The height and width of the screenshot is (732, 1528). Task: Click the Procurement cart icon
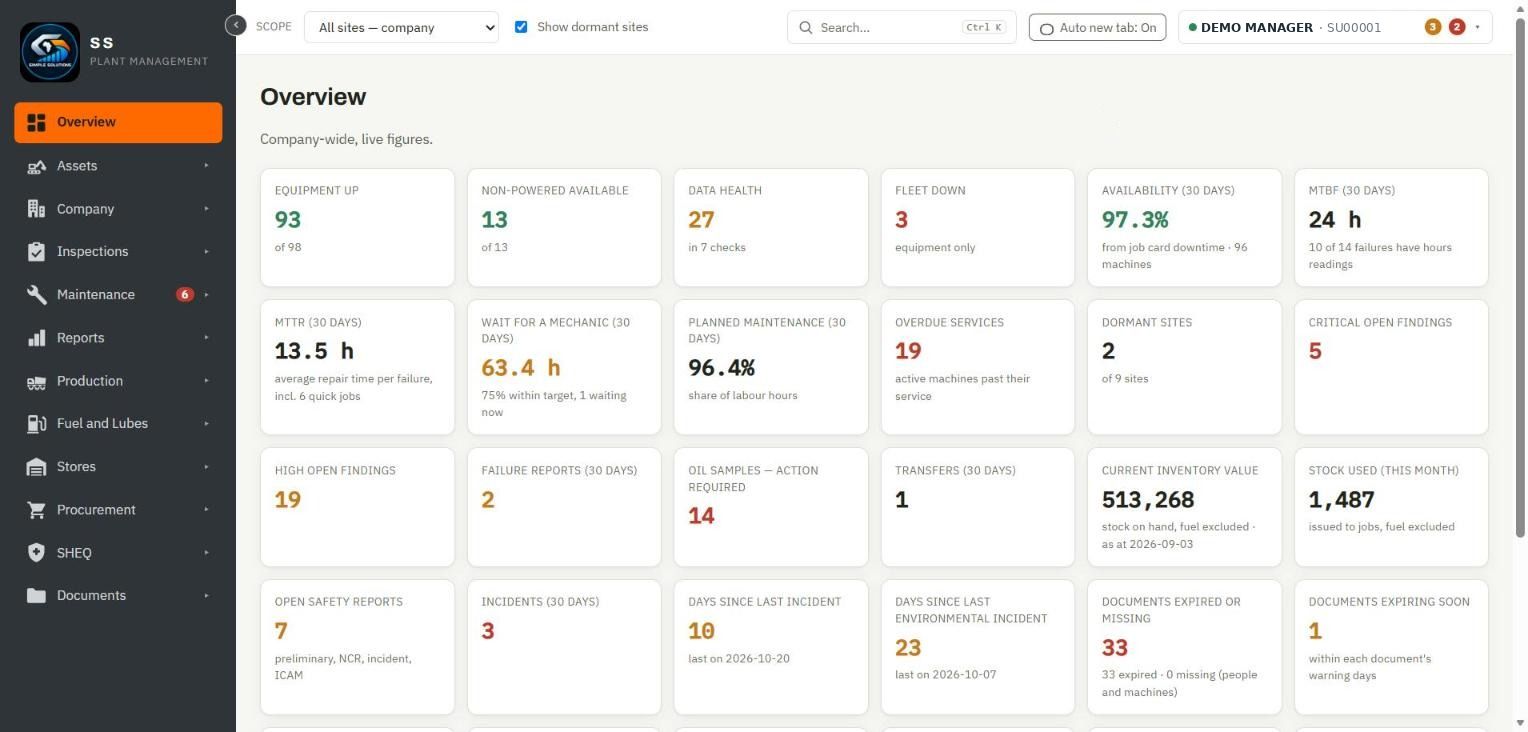click(37, 510)
